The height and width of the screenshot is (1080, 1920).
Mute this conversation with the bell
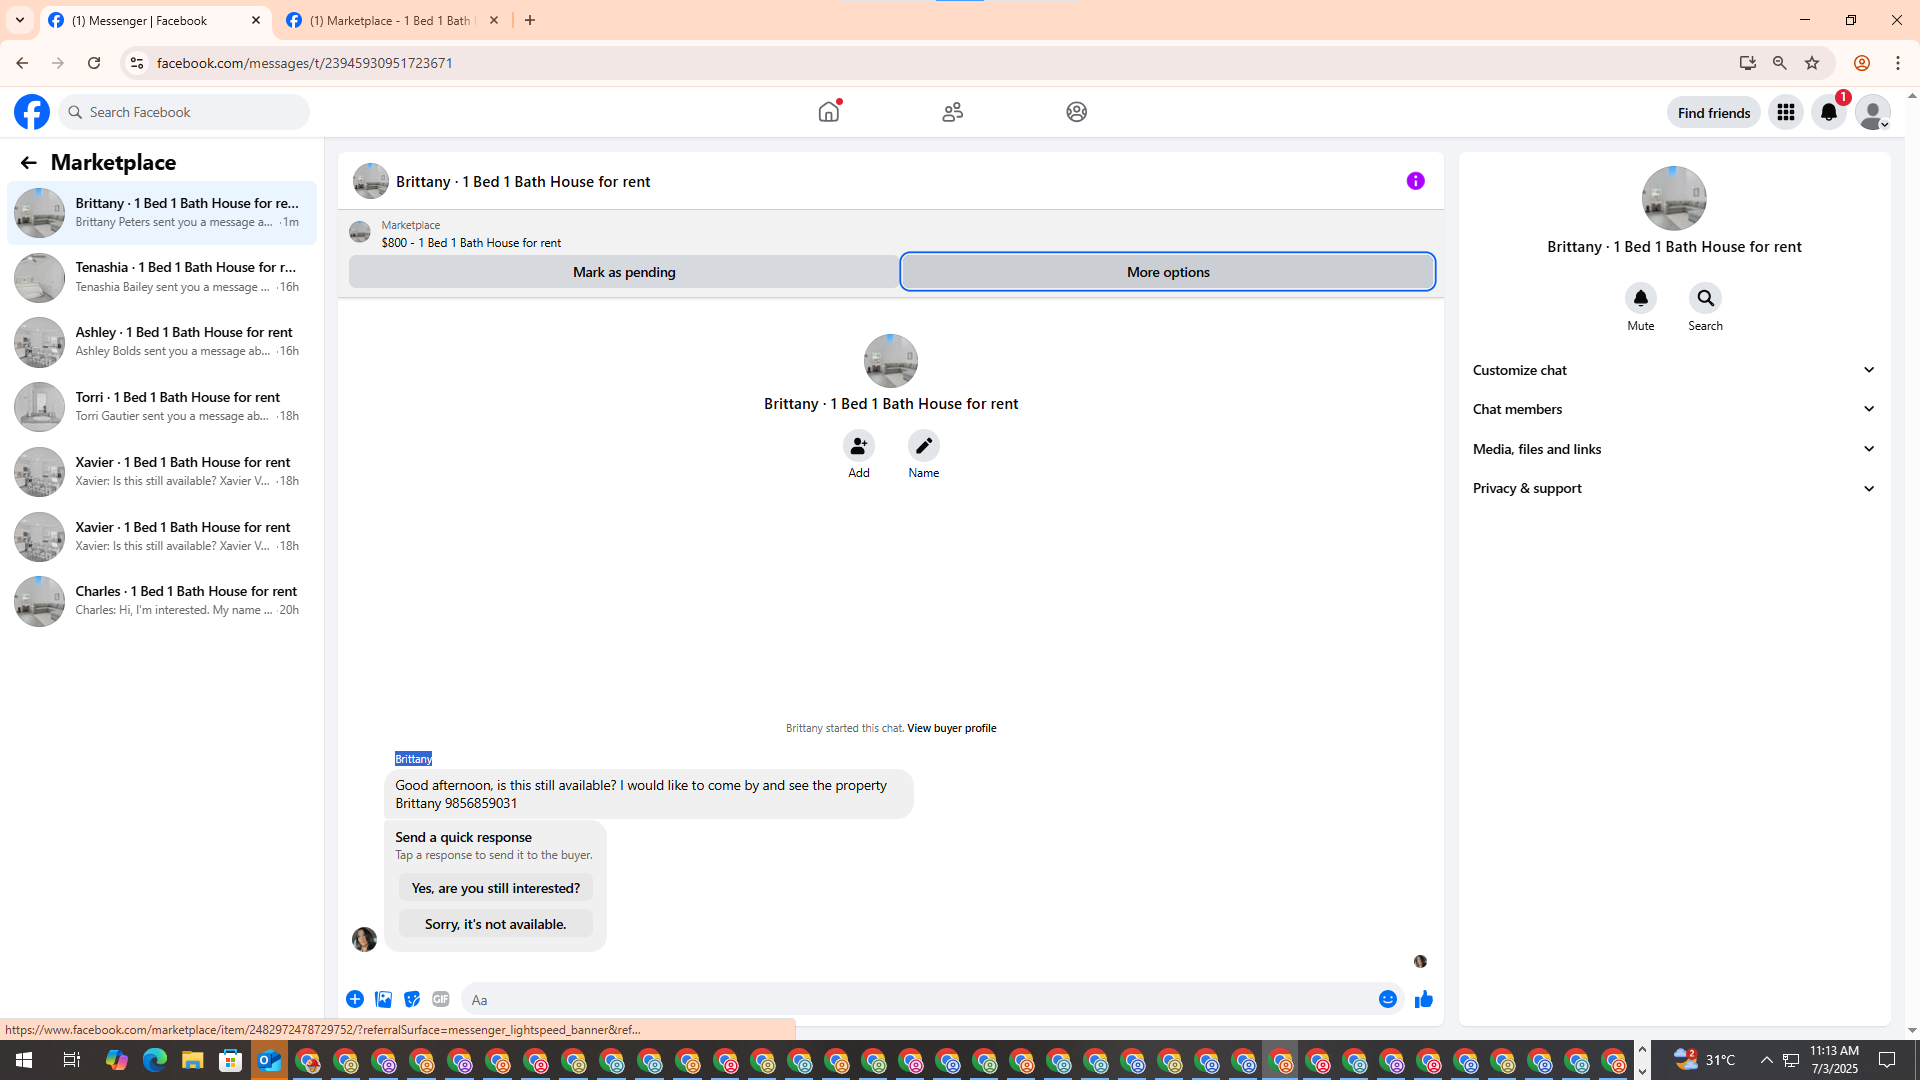pyautogui.click(x=1640, y=298)
